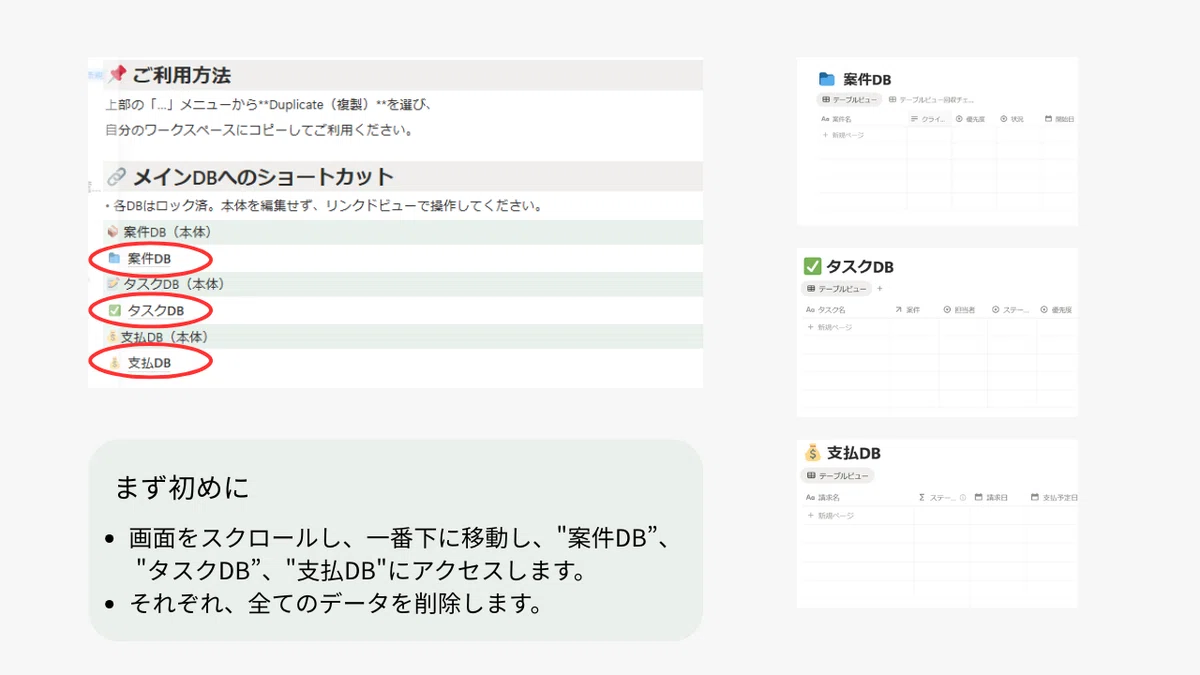1200x675 pixels.
Task: Click the 各DBはロック済 note line
Action: point(324,206)
